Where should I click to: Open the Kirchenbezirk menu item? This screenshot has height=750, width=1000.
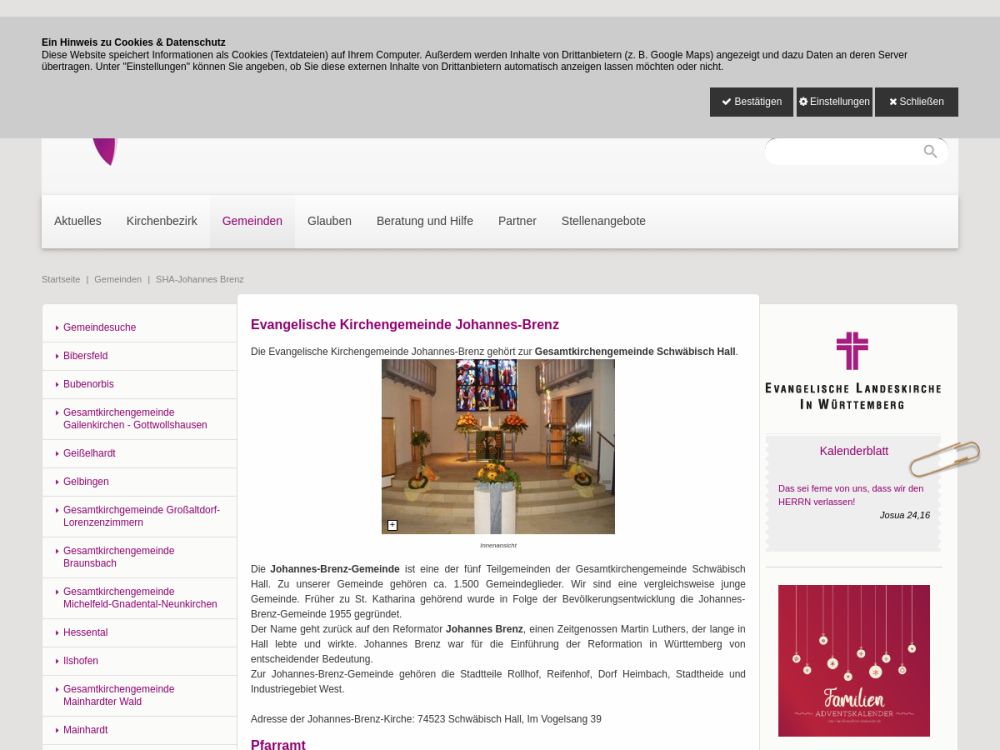point(161,221)
